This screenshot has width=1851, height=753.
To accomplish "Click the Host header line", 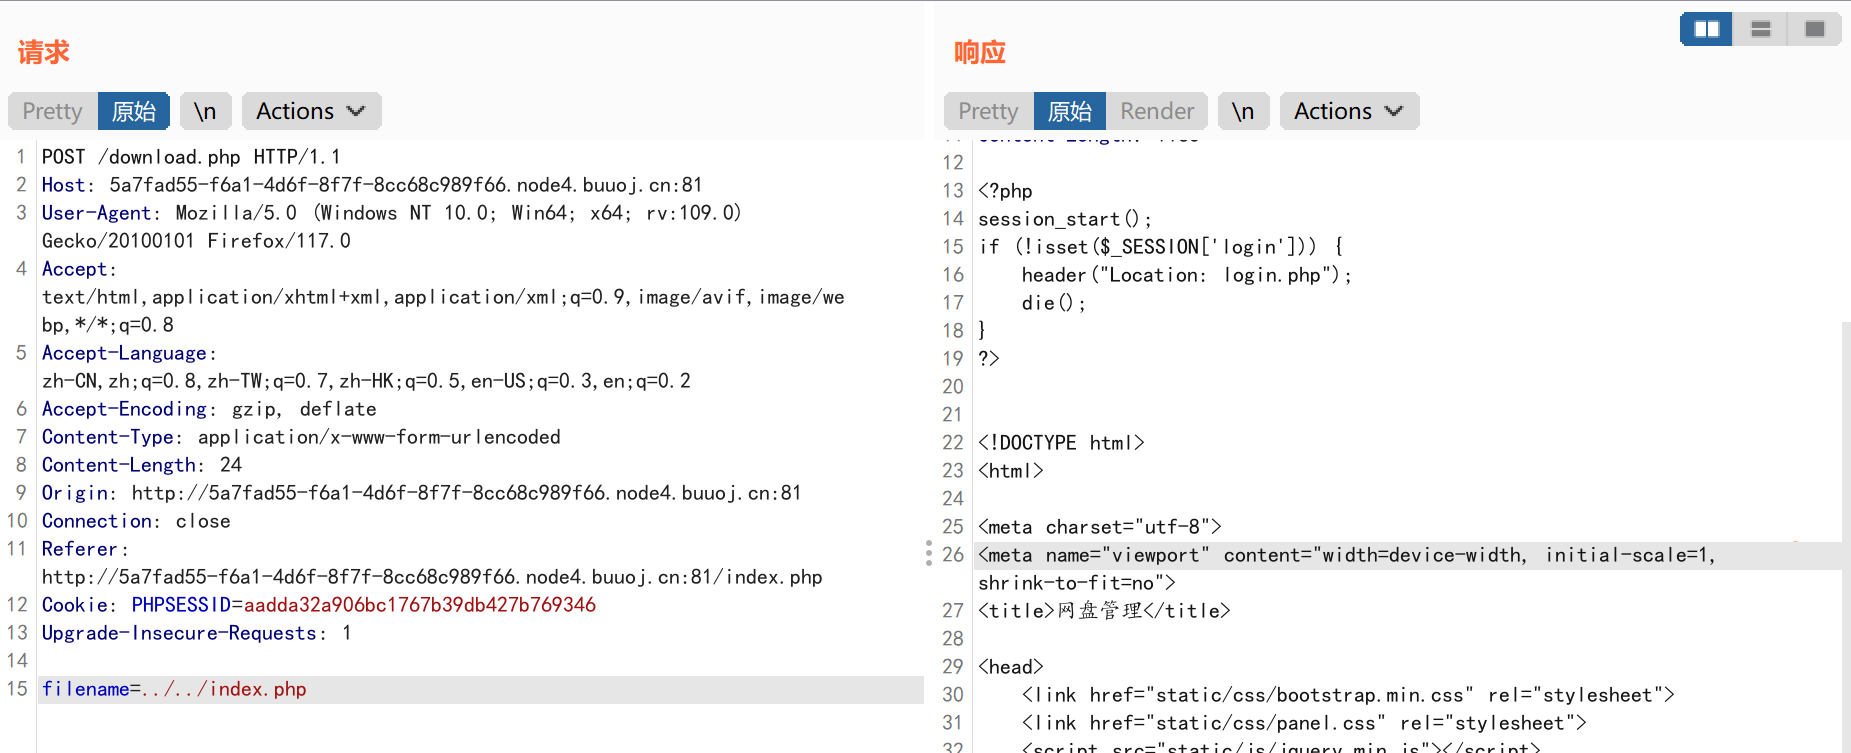I will coord(372,185).
